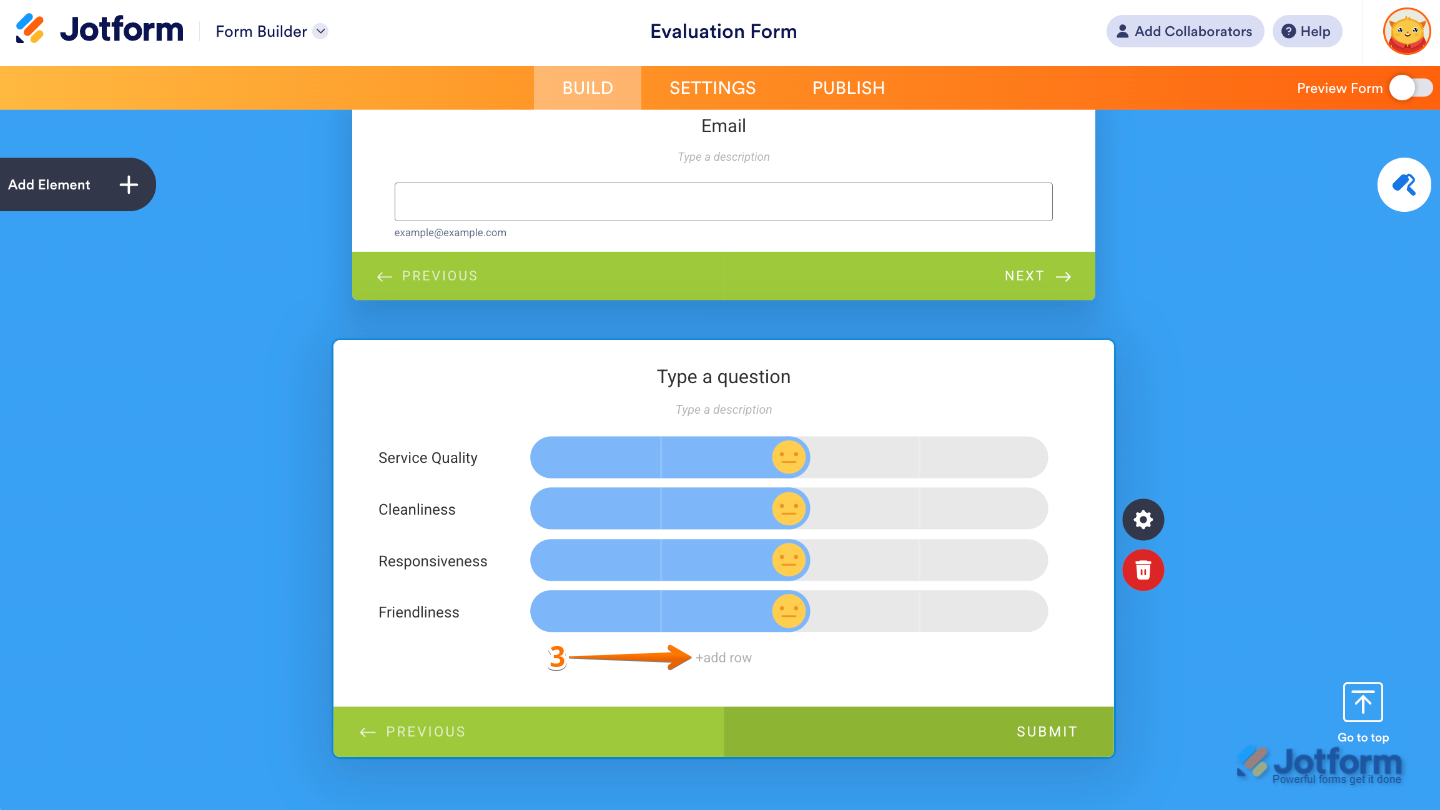Click the Go to top arrow icon
Screen dimensions: 1440x810
(x=1362, y=701)
